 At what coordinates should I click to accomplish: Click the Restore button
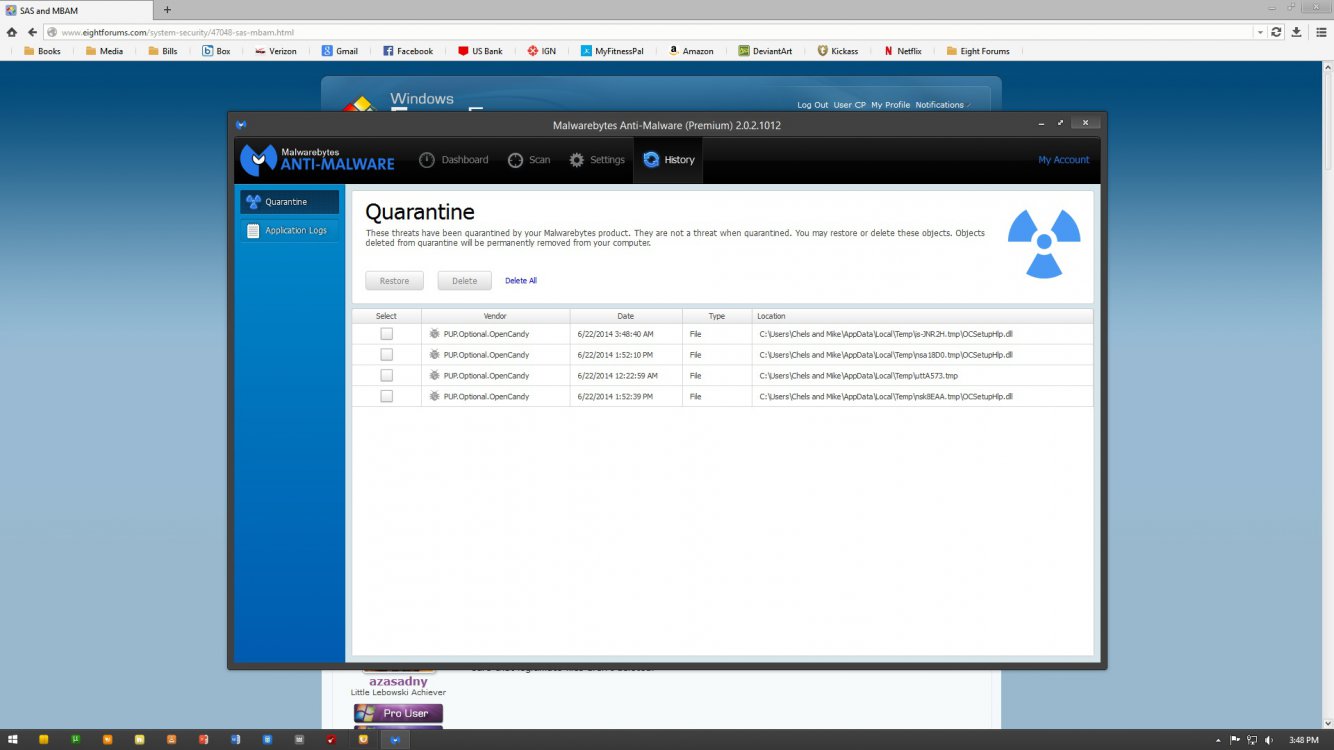coord(394,281)
